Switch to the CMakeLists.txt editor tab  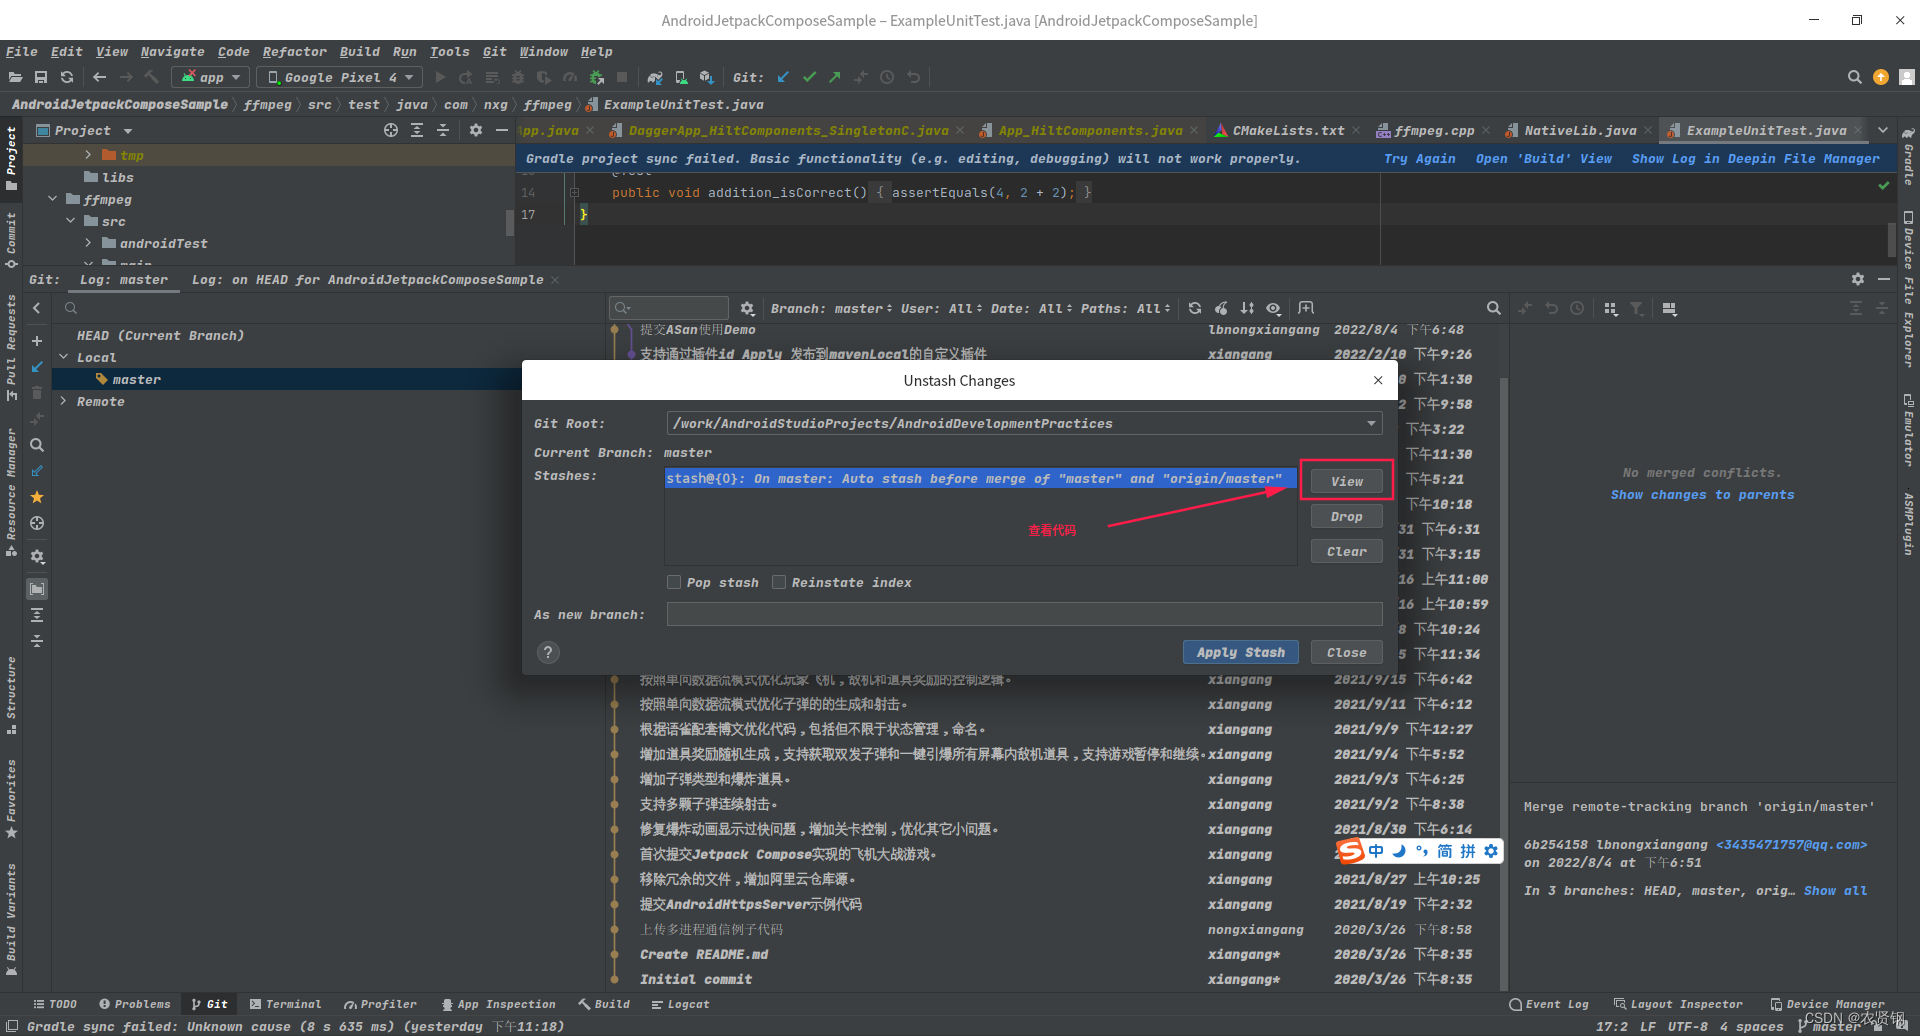pyautogui.click(x=1288, y=130)
